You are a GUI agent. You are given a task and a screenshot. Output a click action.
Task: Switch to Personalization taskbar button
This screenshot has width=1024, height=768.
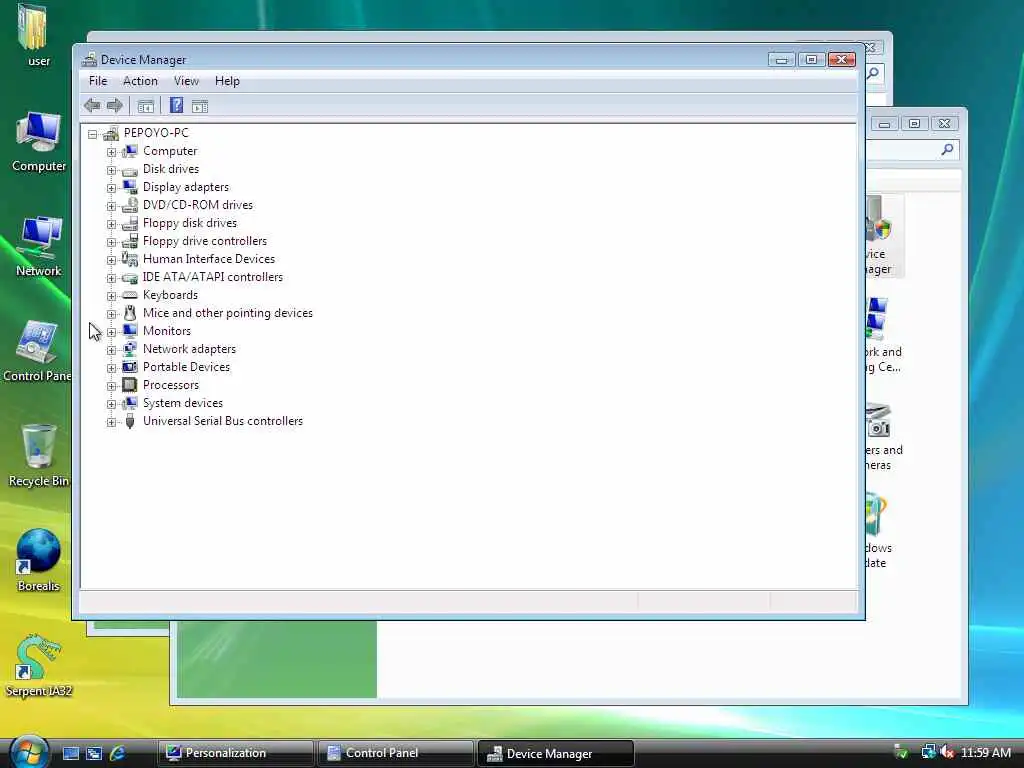pyautogui.click(x=235, y=753)
